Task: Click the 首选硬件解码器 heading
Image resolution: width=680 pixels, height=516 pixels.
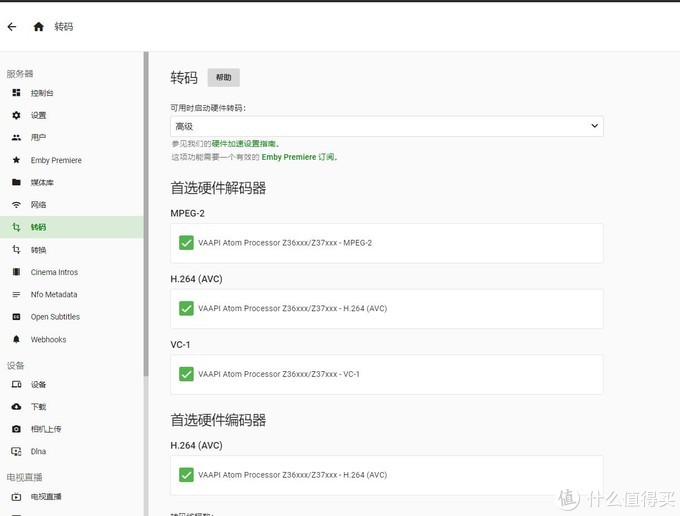Action: (218, 188)
